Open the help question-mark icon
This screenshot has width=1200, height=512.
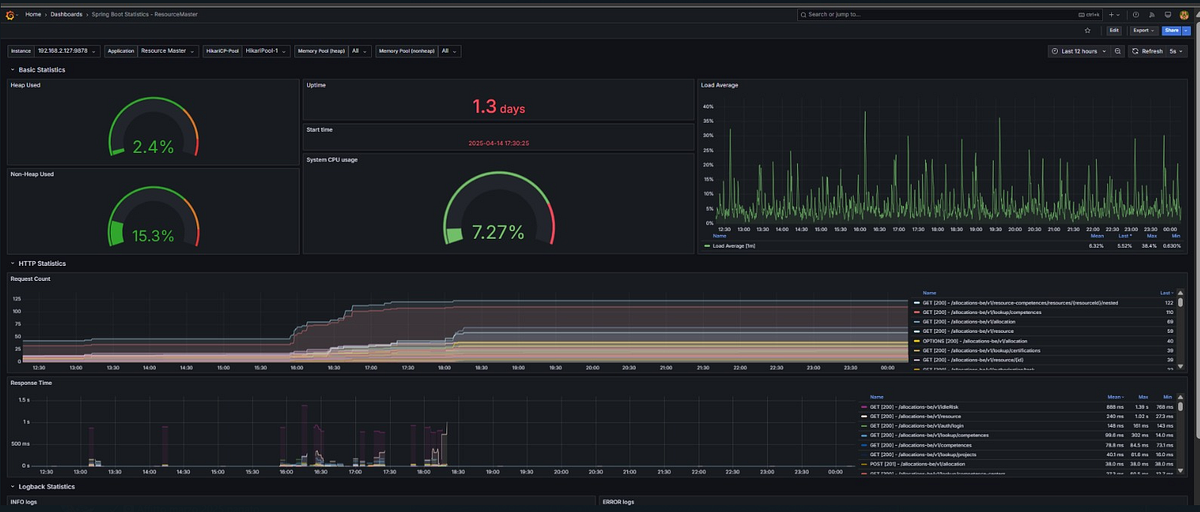tap(1135, 14)
